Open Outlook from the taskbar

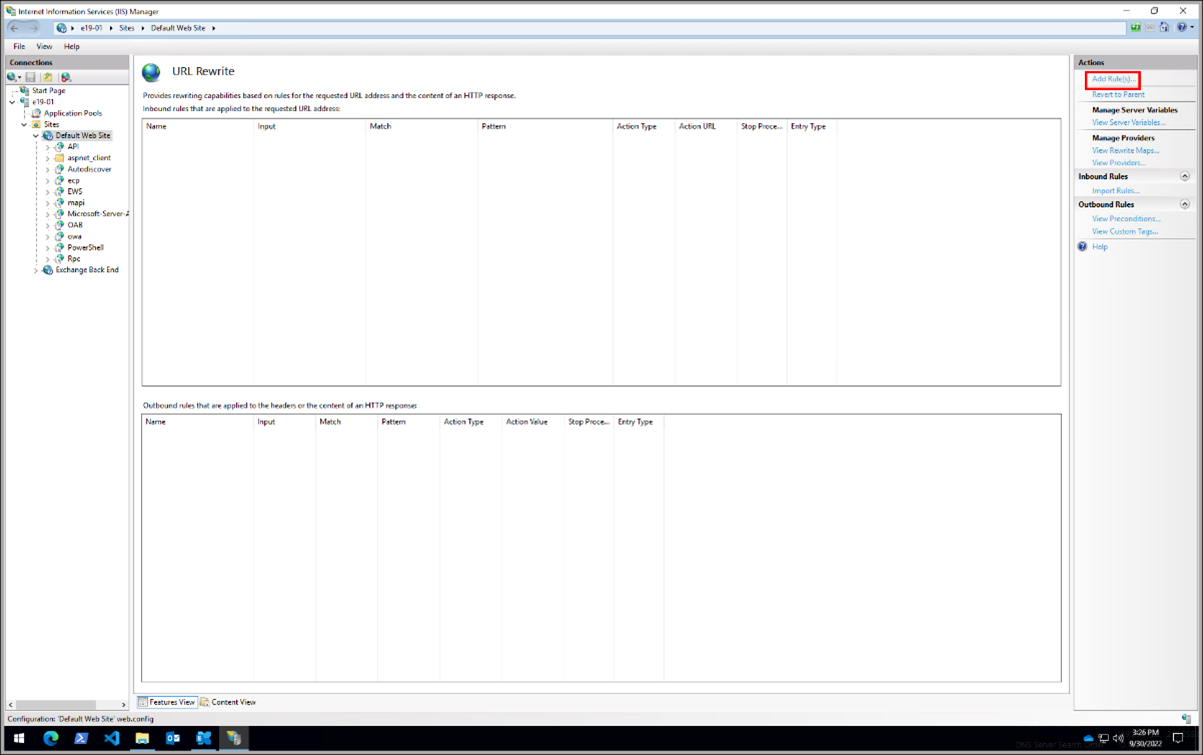click(x=172, y=738)
